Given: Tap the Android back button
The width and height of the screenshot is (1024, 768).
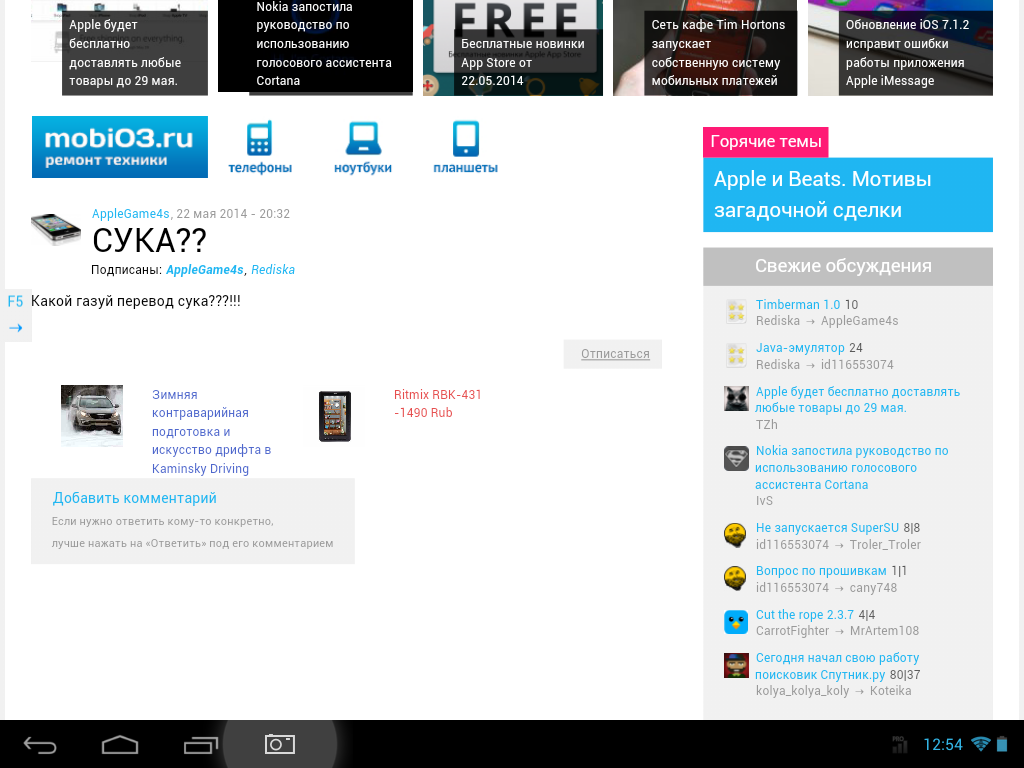Looking at the screenshot, I should [40, 744].
